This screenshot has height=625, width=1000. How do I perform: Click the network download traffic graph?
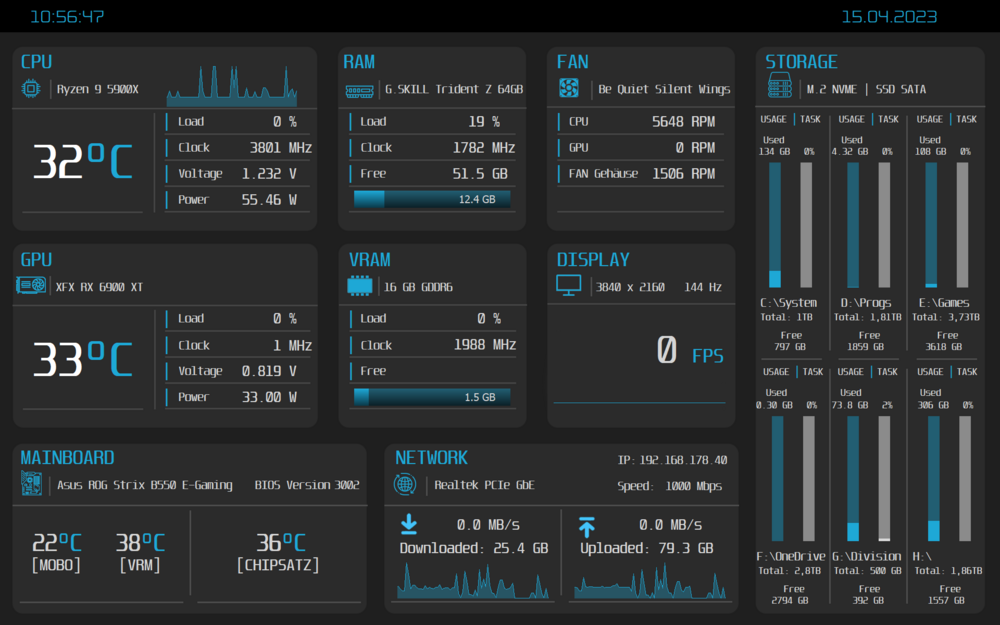click(473, 581)
